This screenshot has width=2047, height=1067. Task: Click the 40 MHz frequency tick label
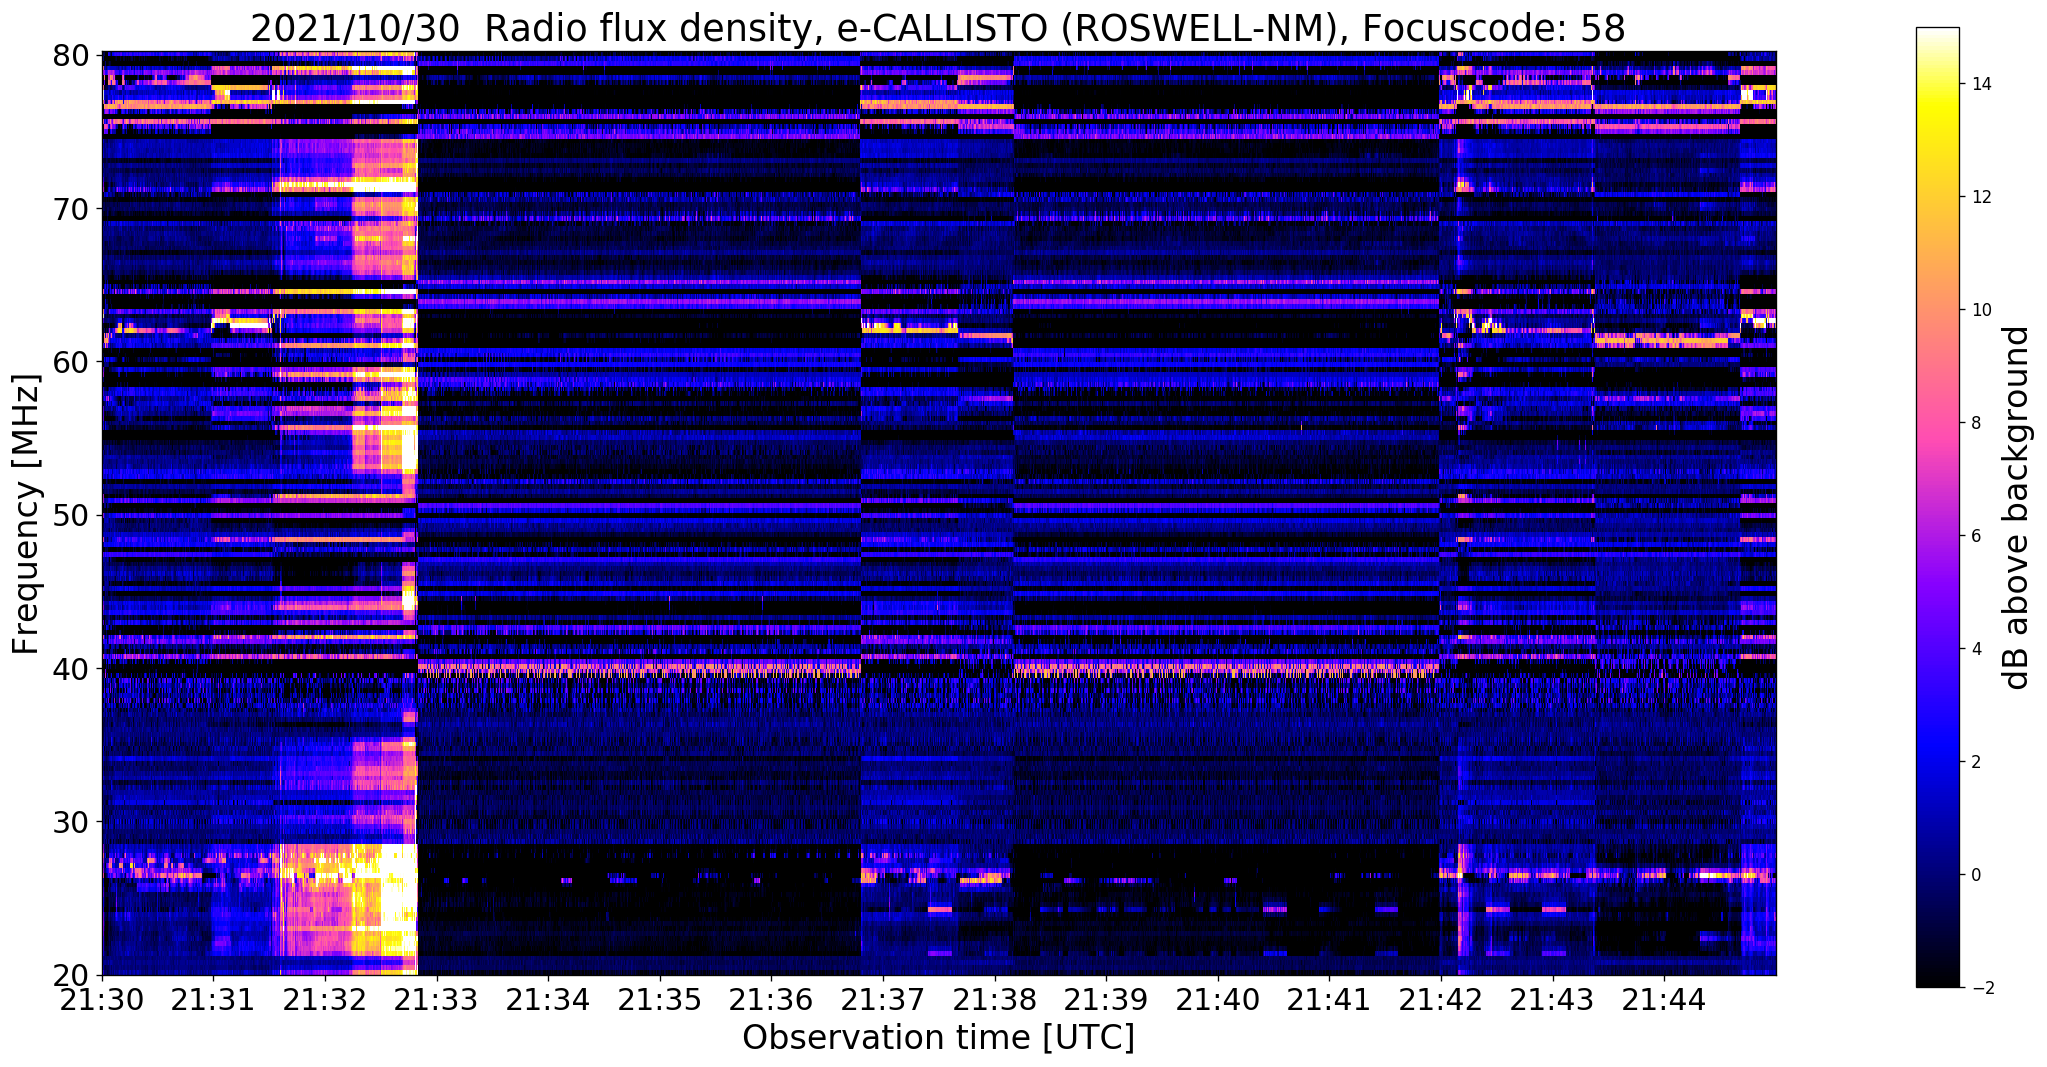(70, 668)
